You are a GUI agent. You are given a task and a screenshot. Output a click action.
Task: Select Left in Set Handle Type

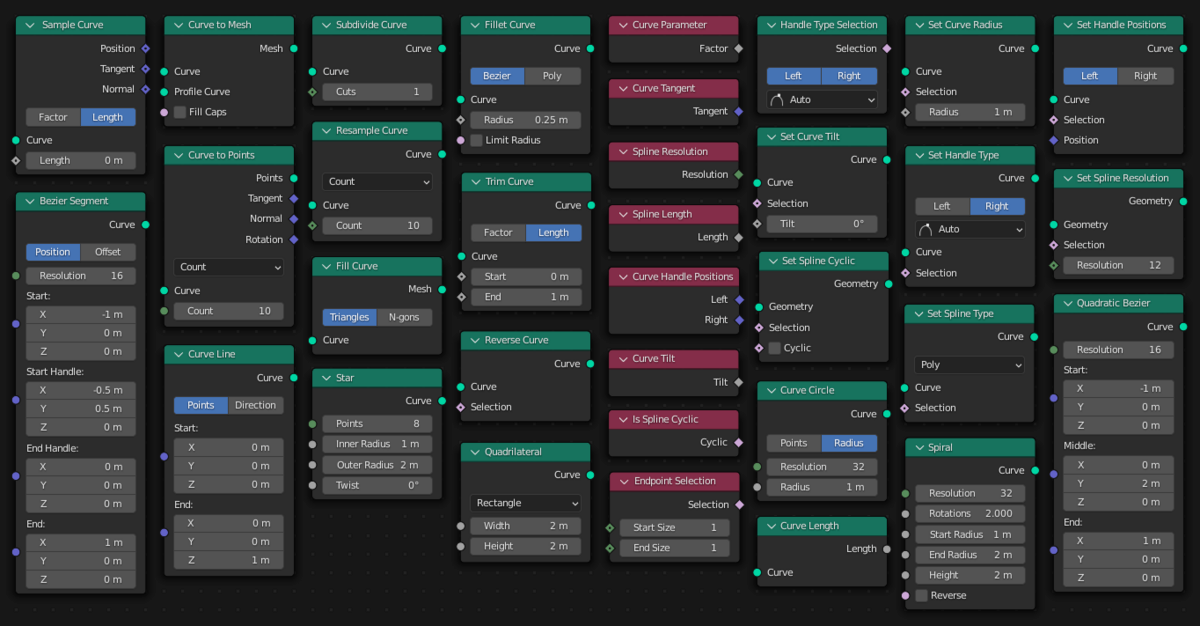[942, 206]
